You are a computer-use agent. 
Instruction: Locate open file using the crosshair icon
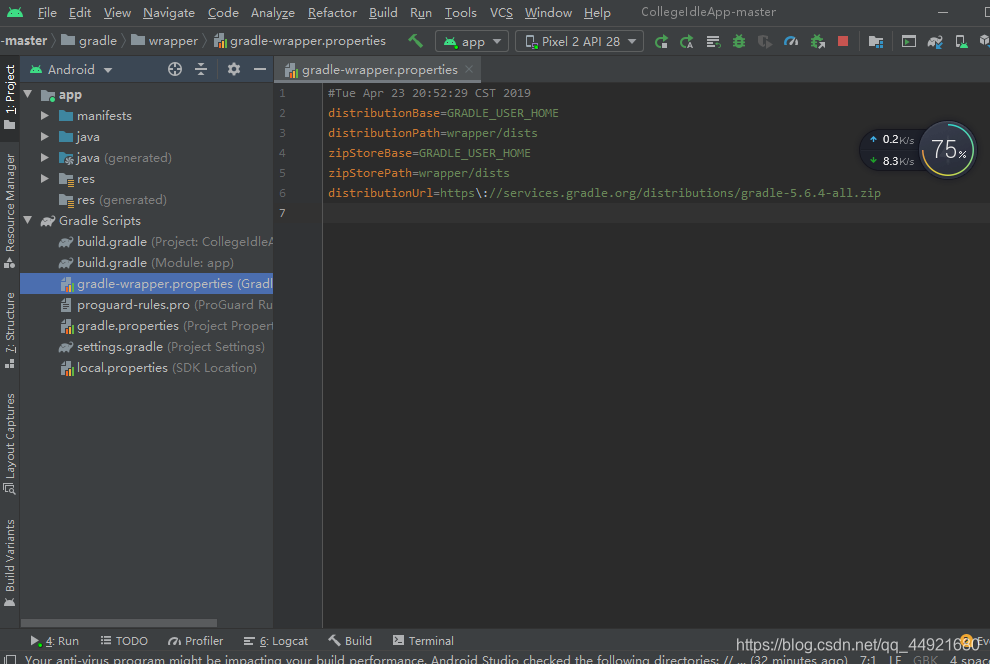174,69
